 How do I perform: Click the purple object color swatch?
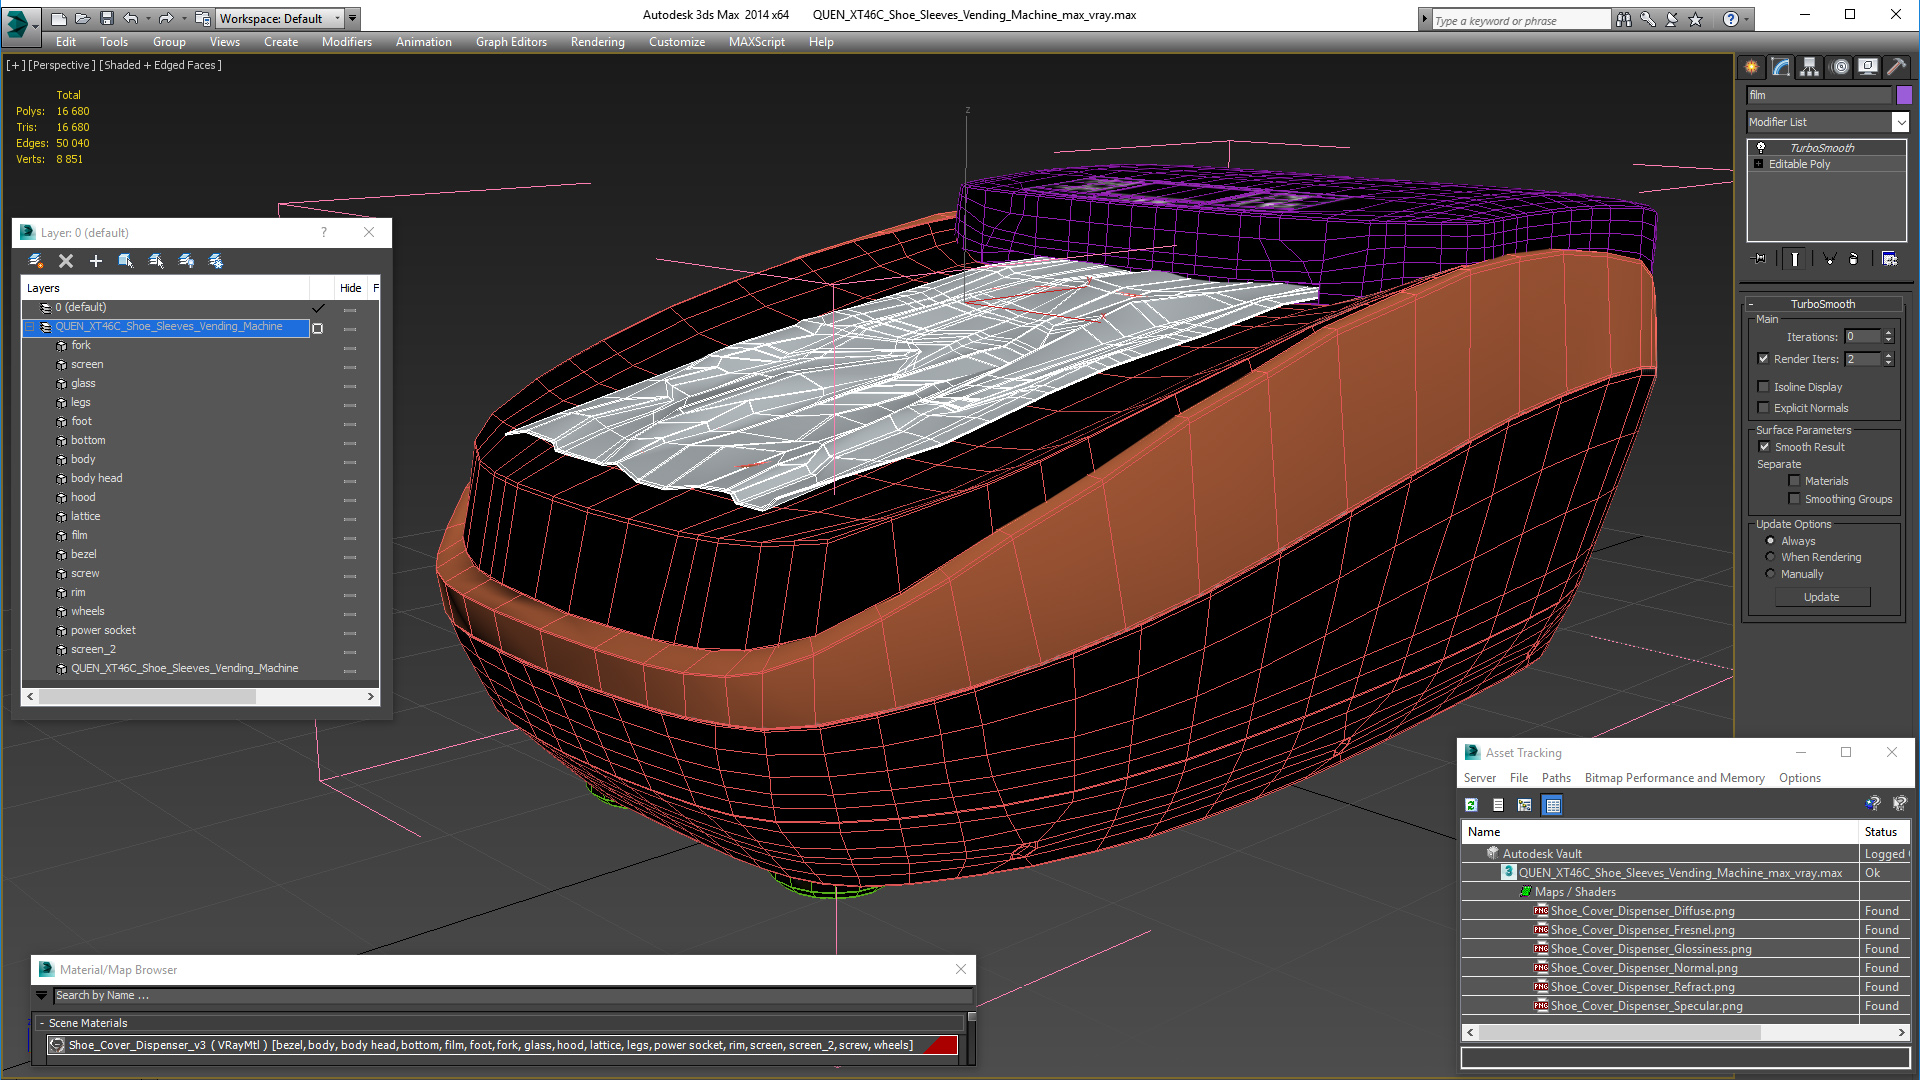(1904, 95)
